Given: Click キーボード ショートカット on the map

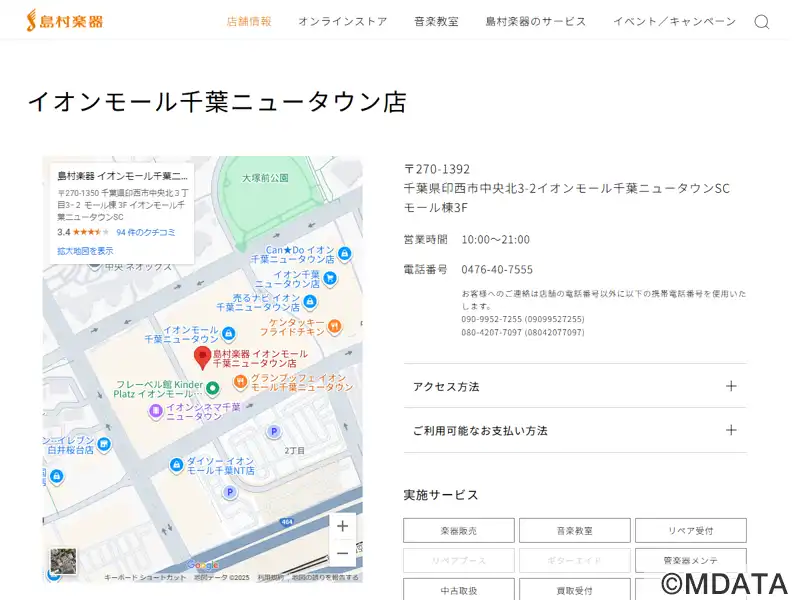Looking at the screenshot, I should [x=145, y=578].
